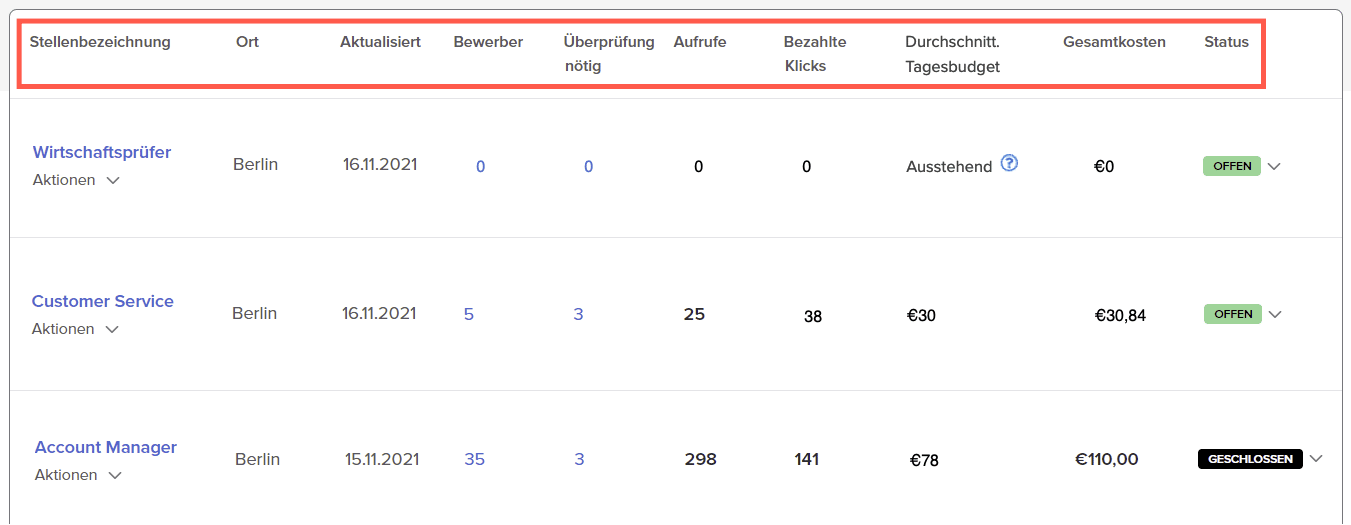This screenshot has height=525, width=1351.
Task: Open status chevron next to Wirtschaftsprüfer OFFEN badge
Action: click(x=1274, y=167)
